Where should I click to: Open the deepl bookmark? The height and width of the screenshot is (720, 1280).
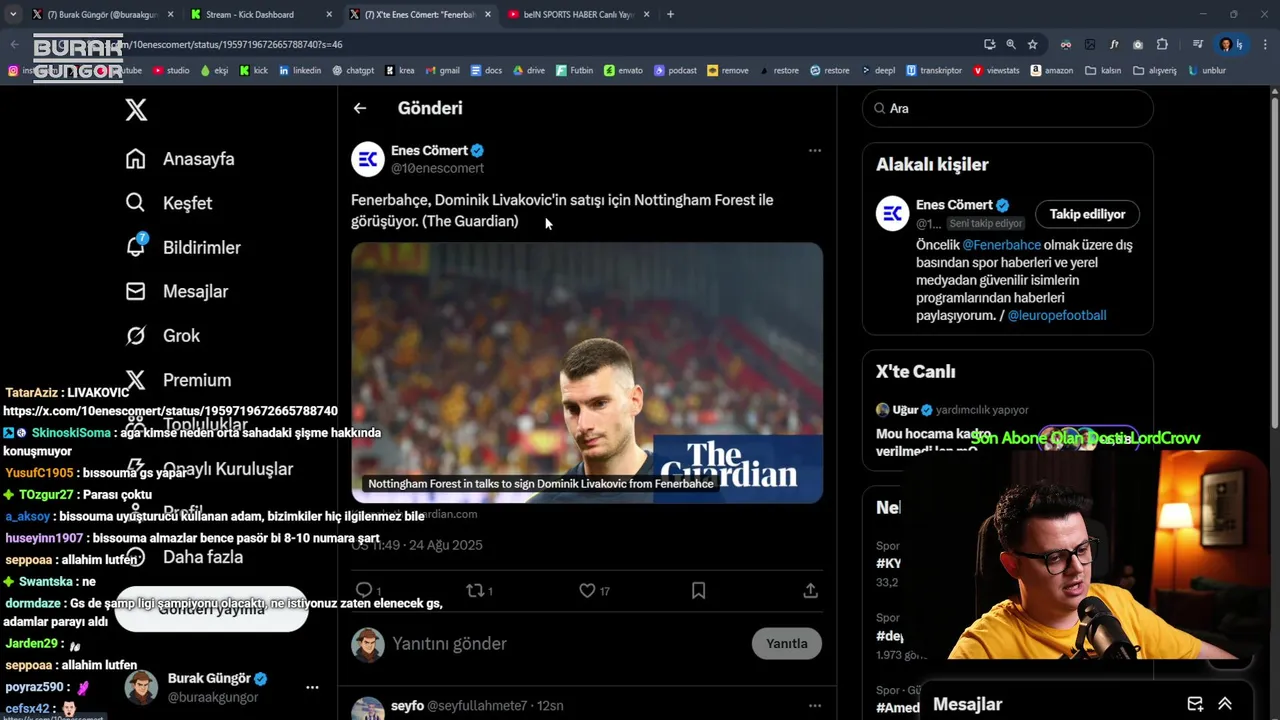tap(877, 71)
